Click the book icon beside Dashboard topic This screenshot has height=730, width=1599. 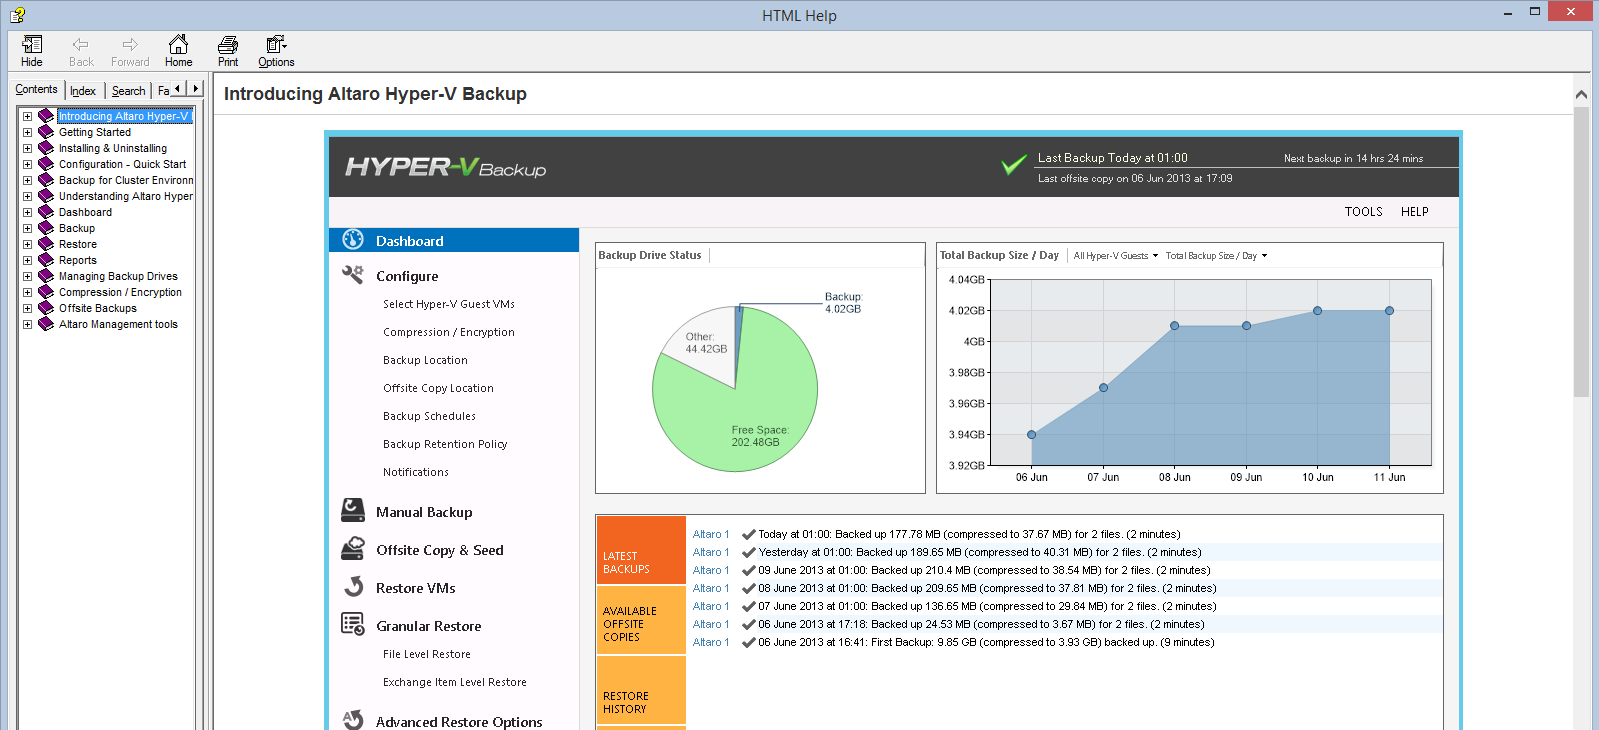pyautogui.click(x=46, y=212)
